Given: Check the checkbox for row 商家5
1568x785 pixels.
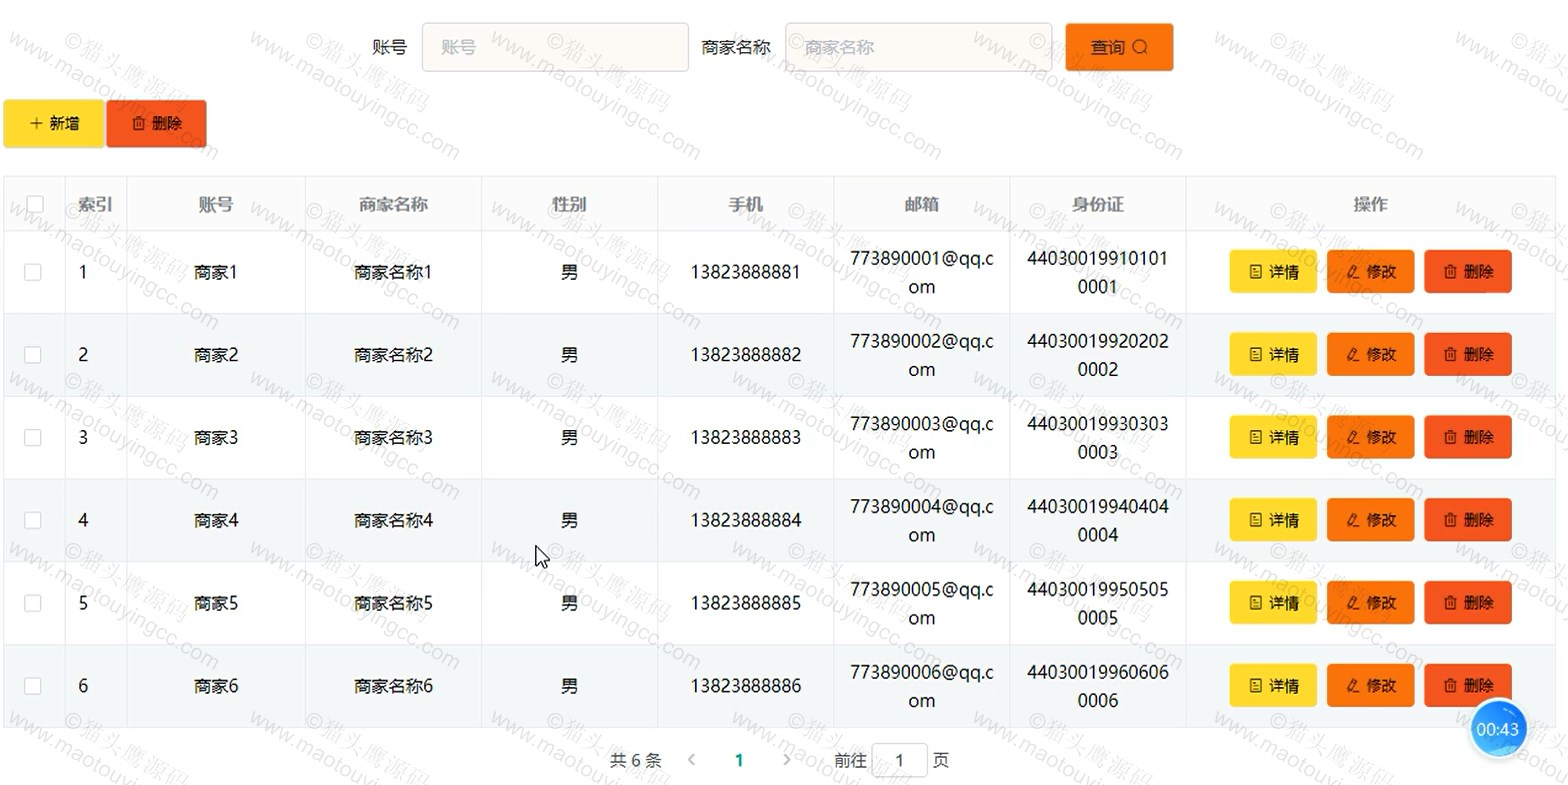Looking at the screenshot, I should point(33,603).
